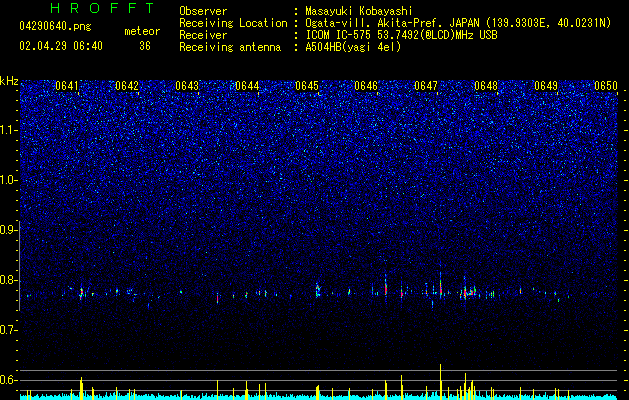Viewport: 629px width, 400px height.
Task: Click the Receiving antenna label
Action: [x=230, y=47]
